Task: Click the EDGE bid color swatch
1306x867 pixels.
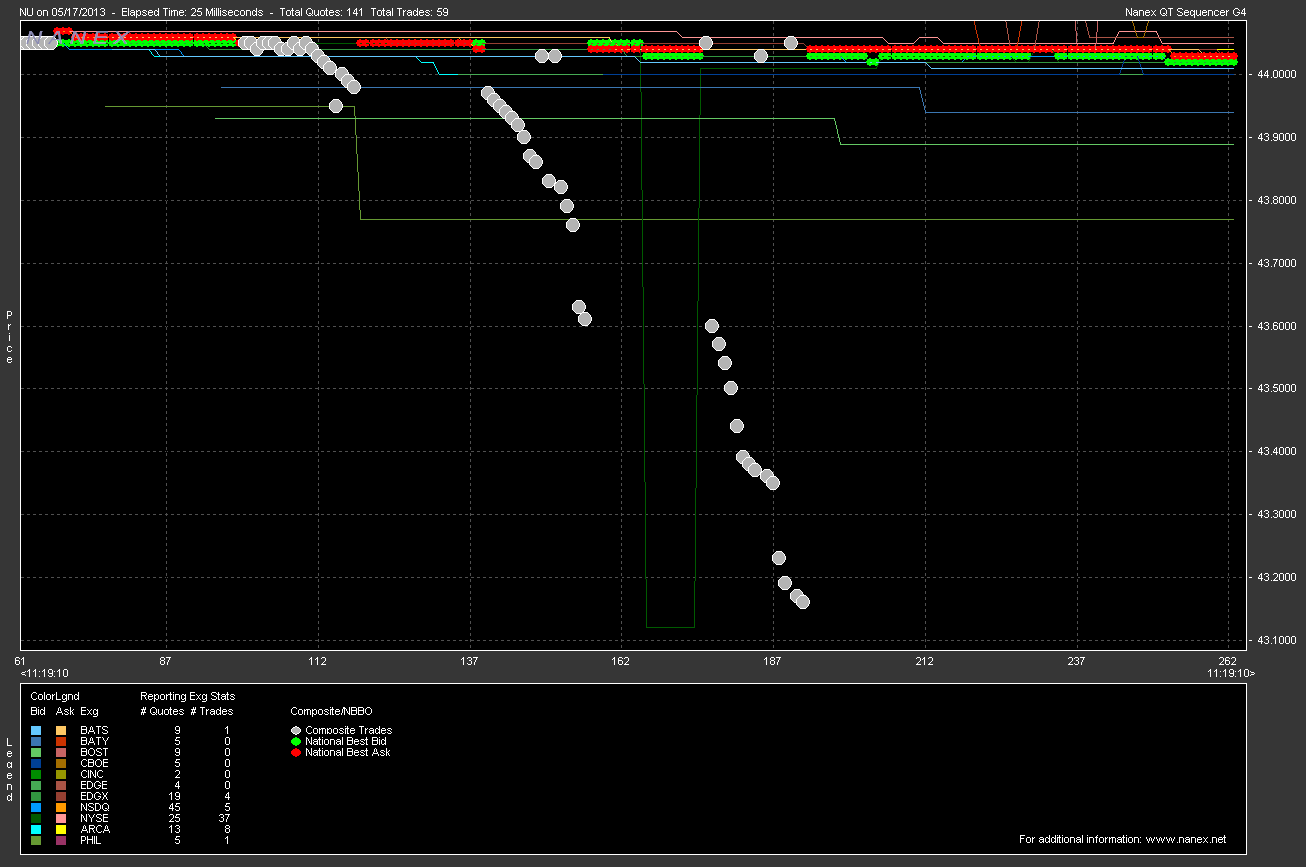Action: coord(36,786)
